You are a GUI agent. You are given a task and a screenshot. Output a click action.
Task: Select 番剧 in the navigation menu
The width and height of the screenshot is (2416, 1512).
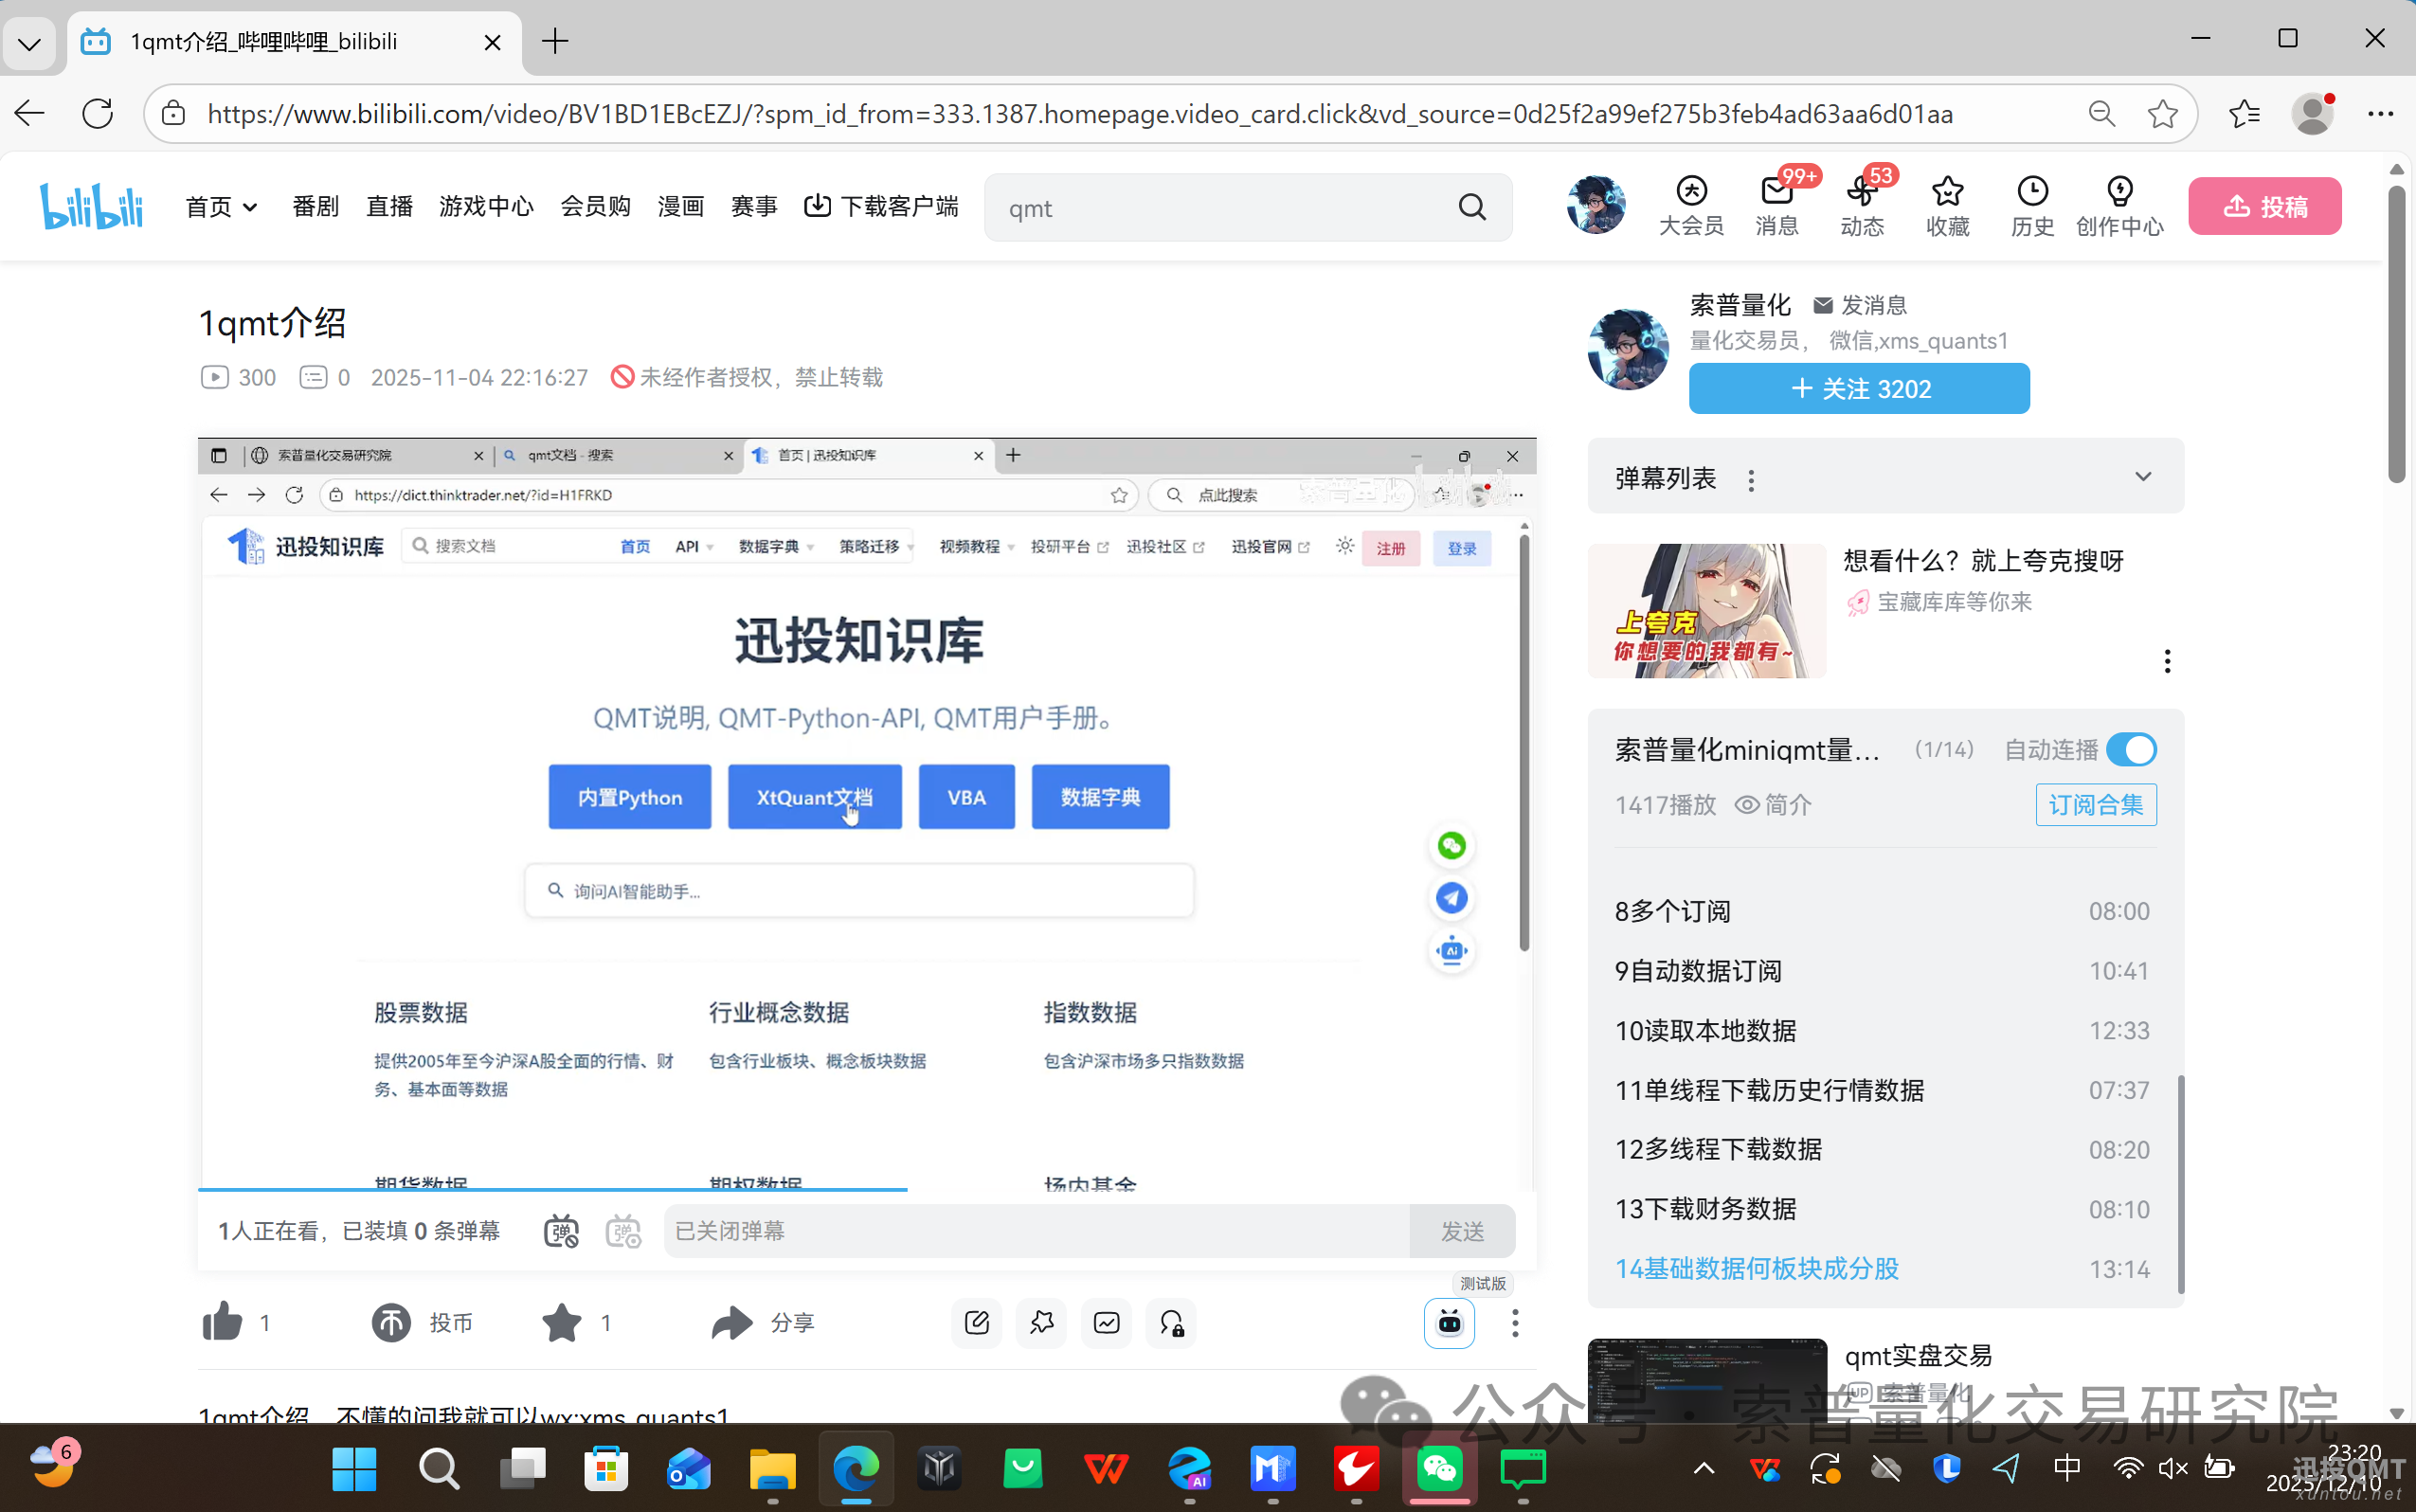click(315, 206)
